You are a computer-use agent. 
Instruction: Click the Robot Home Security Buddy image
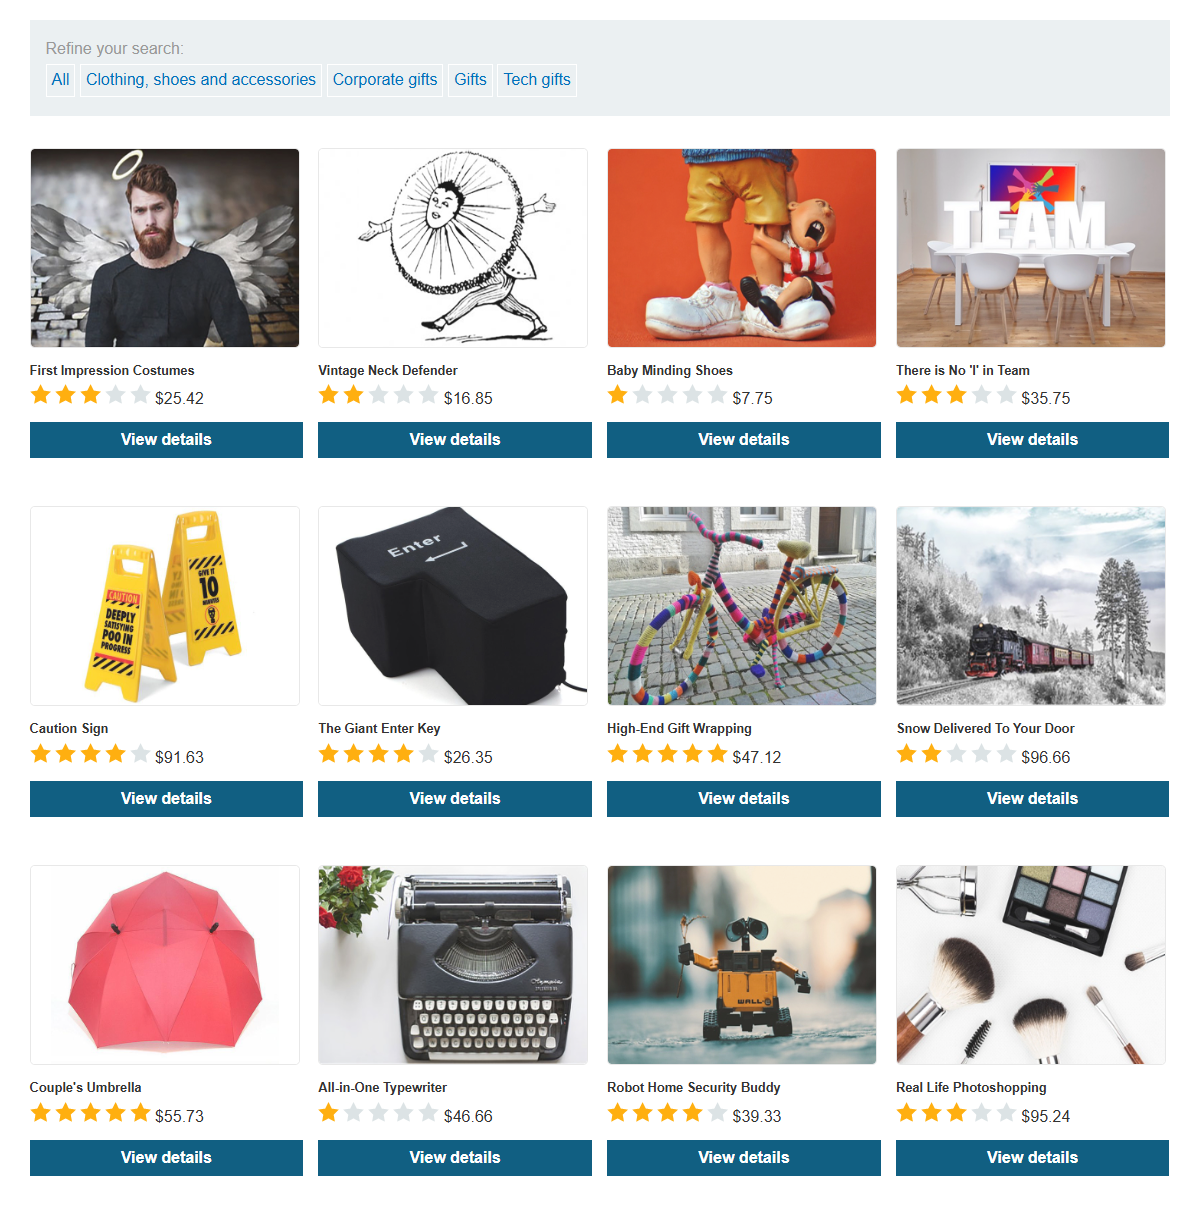(x=742, y=965)
